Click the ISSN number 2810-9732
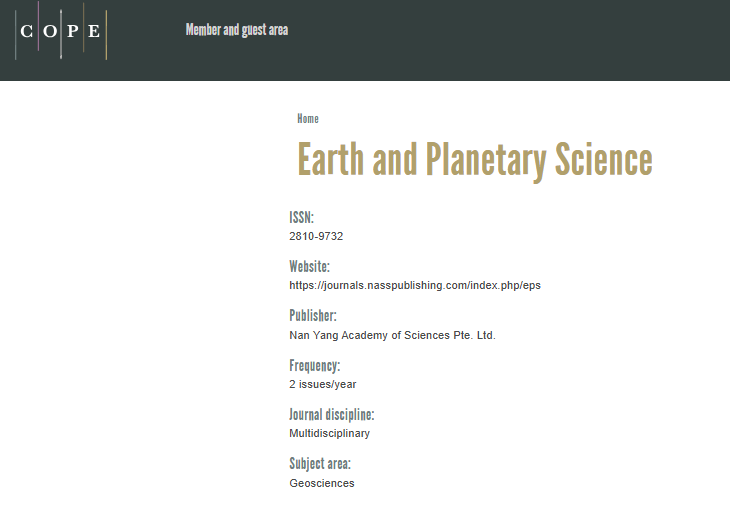Image resolution: width=730 pixels, height=510 pixels. 316,236
